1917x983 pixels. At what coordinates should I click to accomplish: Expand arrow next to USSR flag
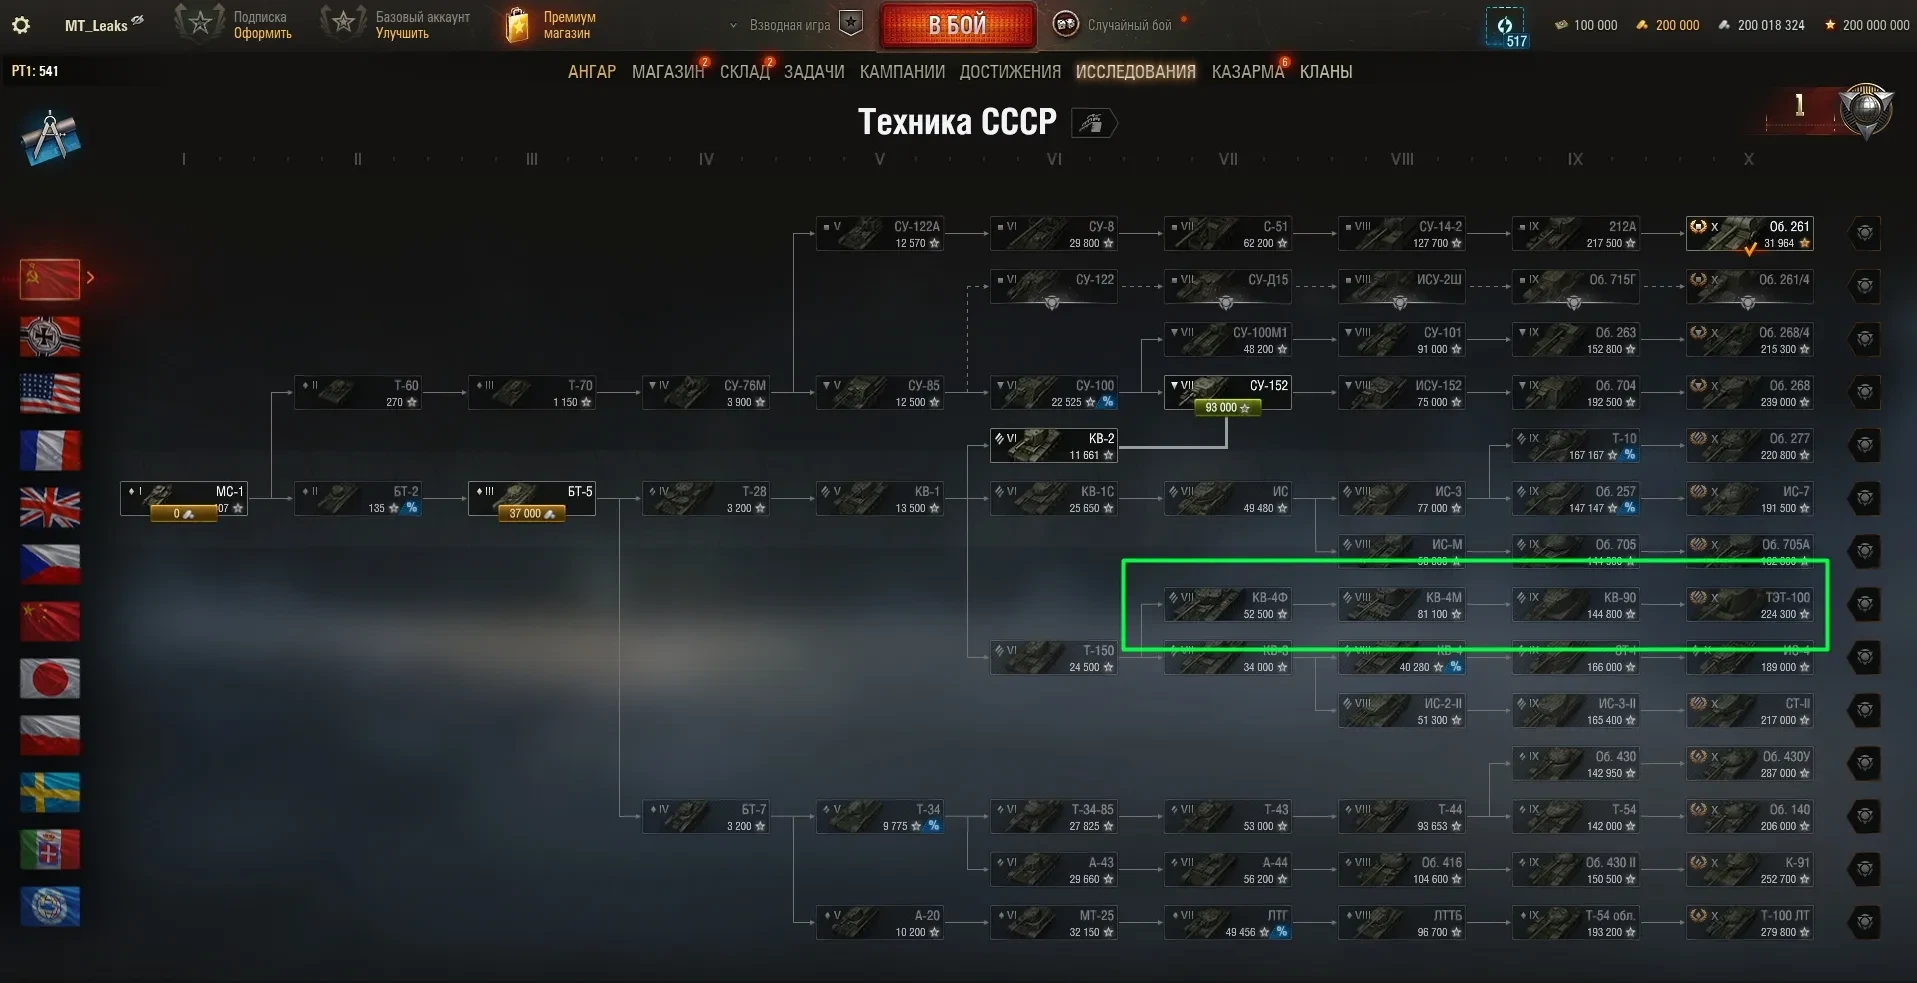pos(90,278)
